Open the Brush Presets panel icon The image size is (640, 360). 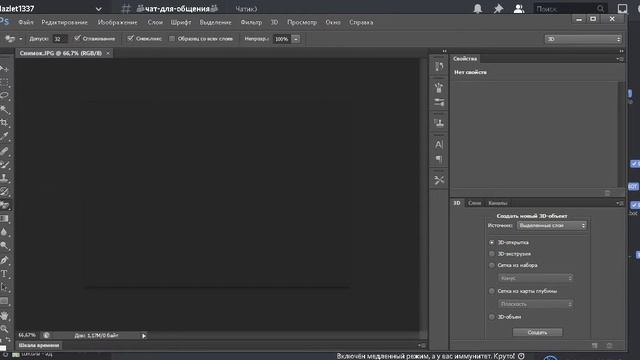439,102
